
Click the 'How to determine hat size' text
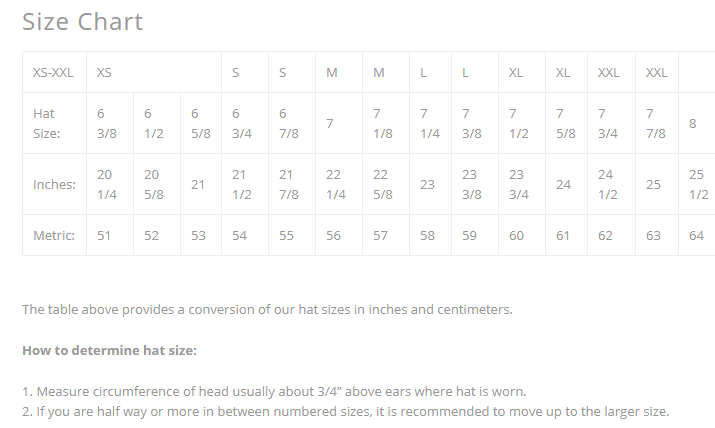coord(109,351)
